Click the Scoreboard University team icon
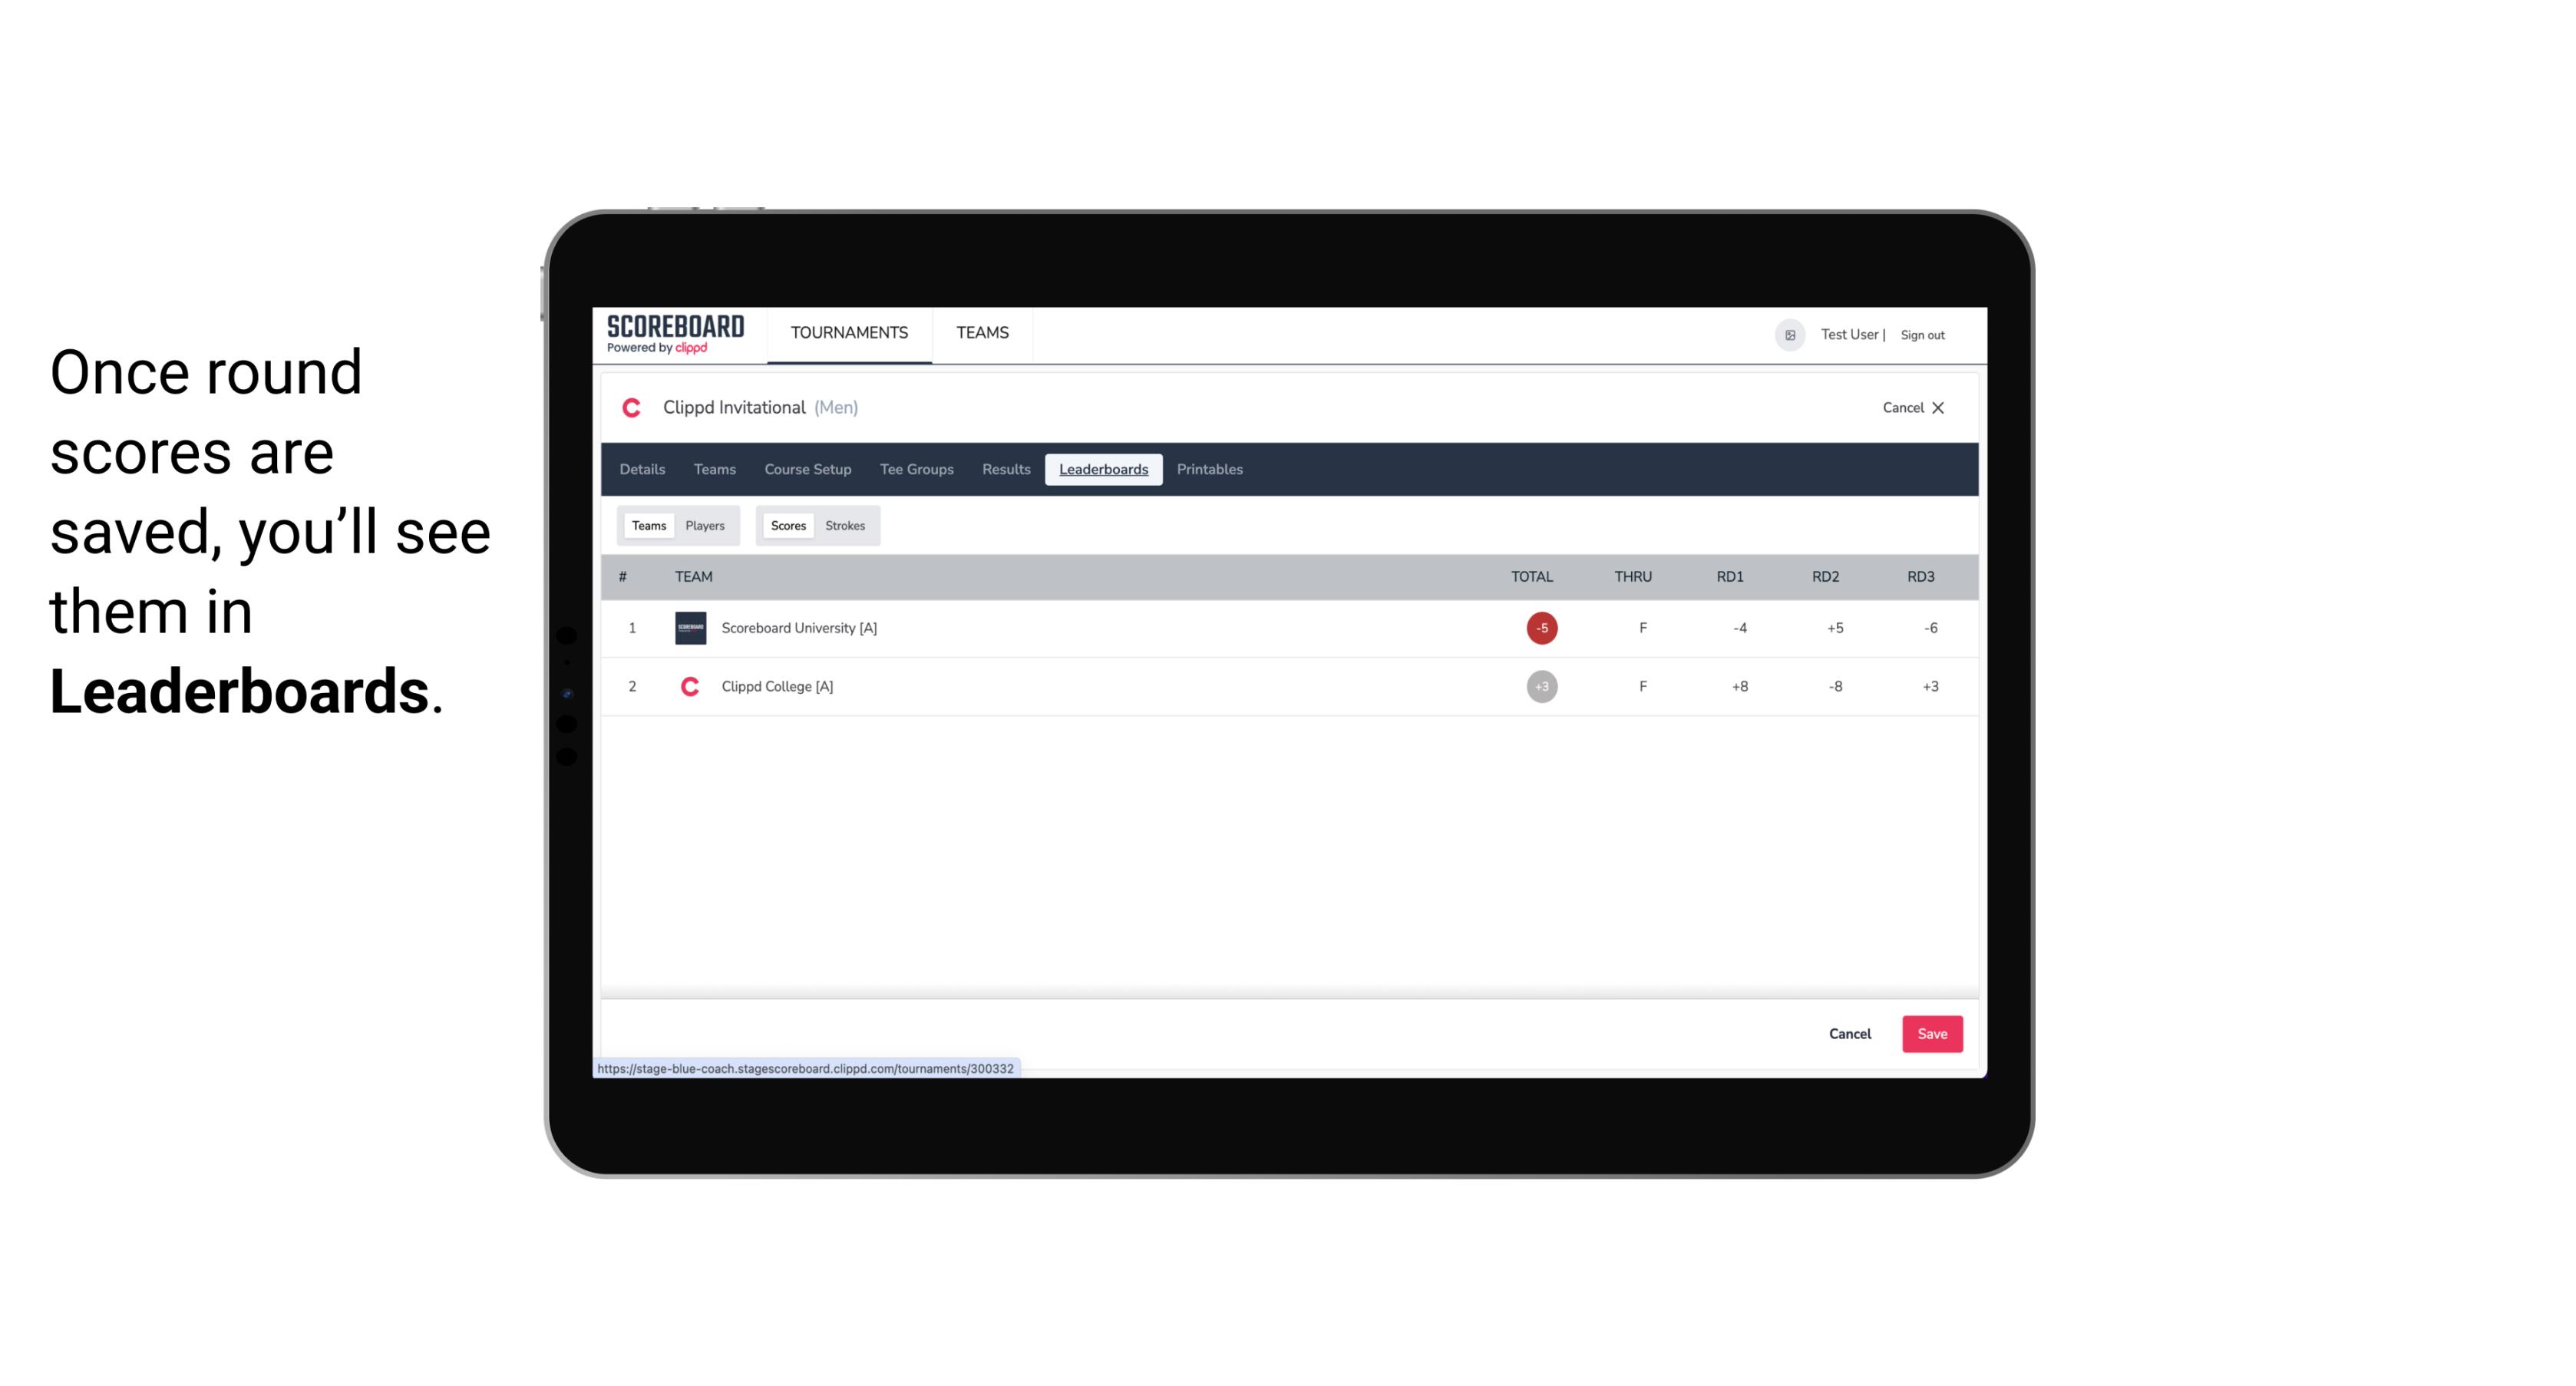The image size is (2576, 1386). coord(688,626)
